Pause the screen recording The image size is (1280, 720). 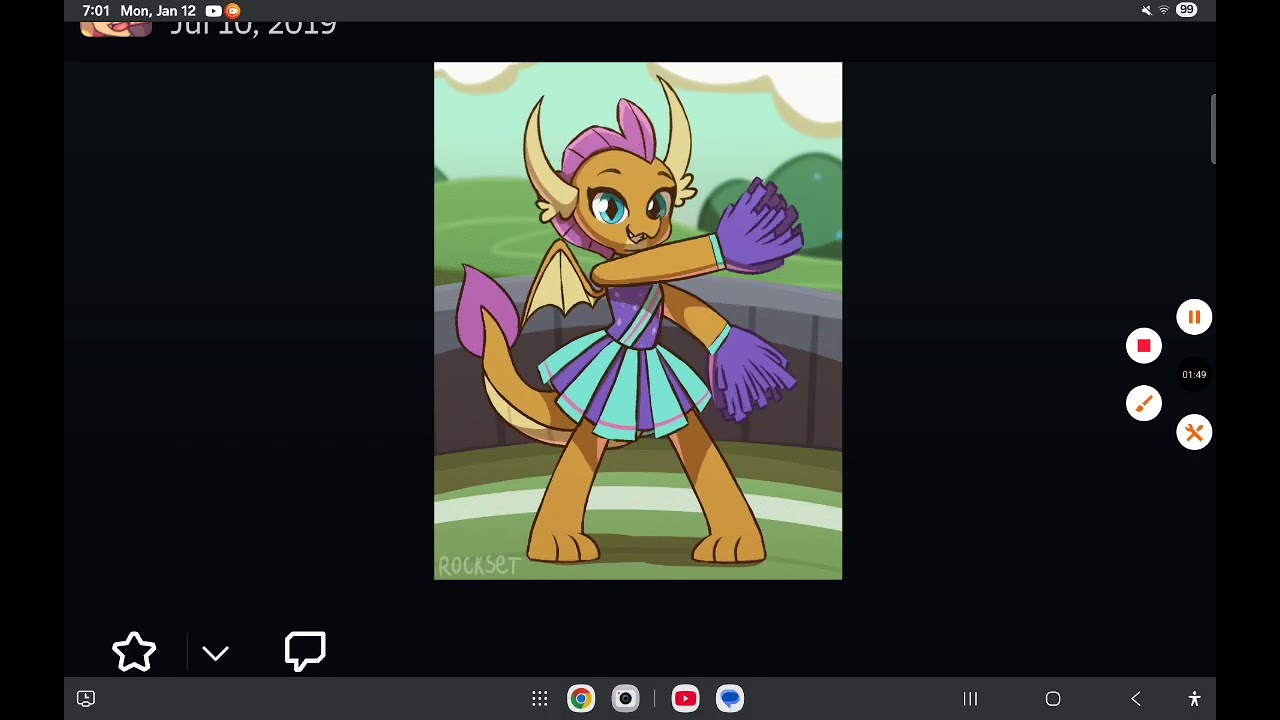1194,317
